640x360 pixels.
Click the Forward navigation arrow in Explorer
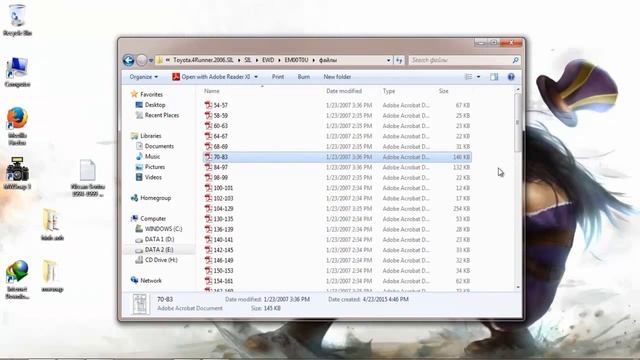(141, 60)
